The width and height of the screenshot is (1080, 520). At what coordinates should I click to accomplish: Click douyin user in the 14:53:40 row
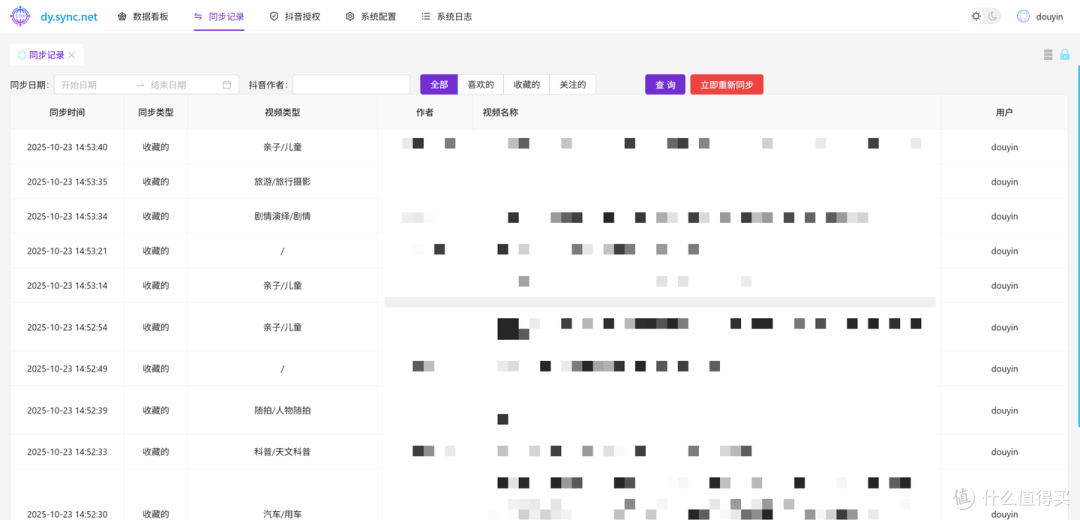click(x=1004, y=147)
